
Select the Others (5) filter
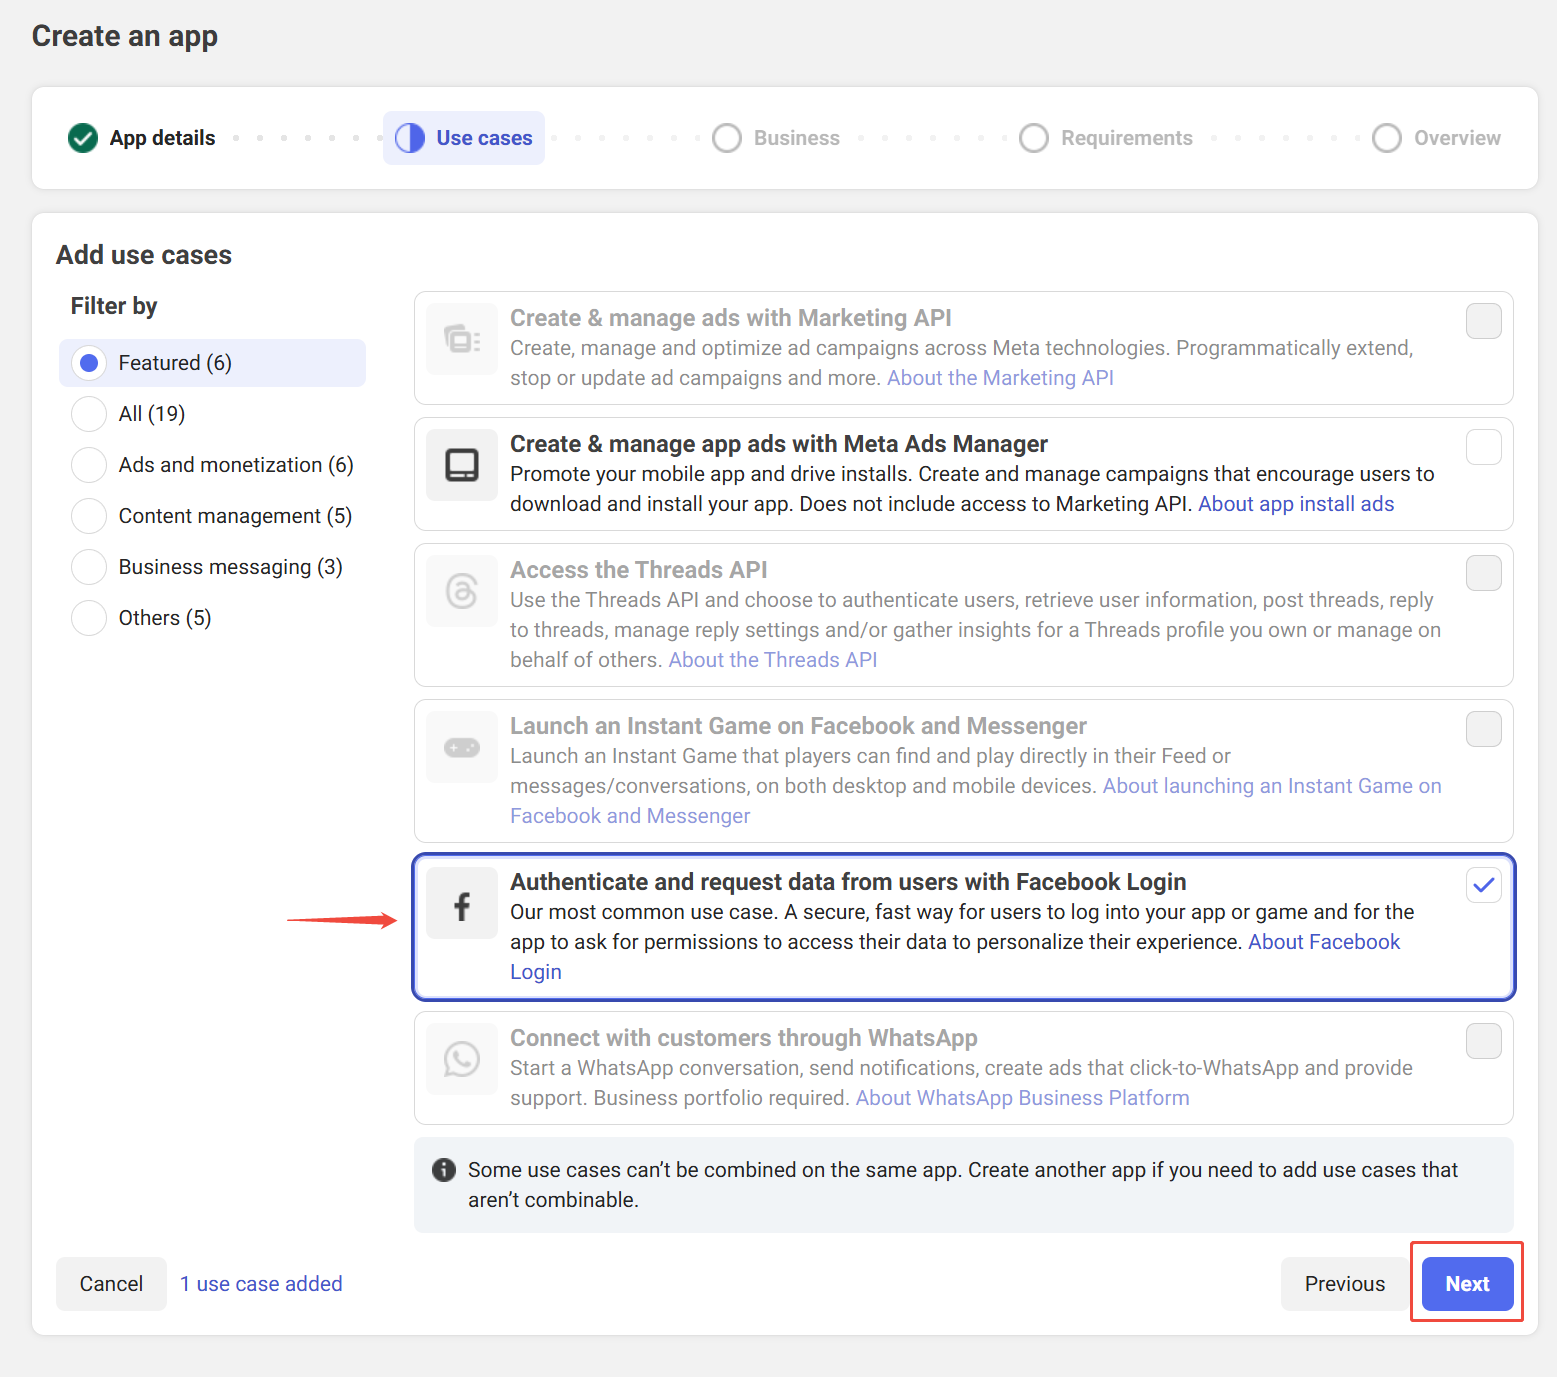pos(89,618)
